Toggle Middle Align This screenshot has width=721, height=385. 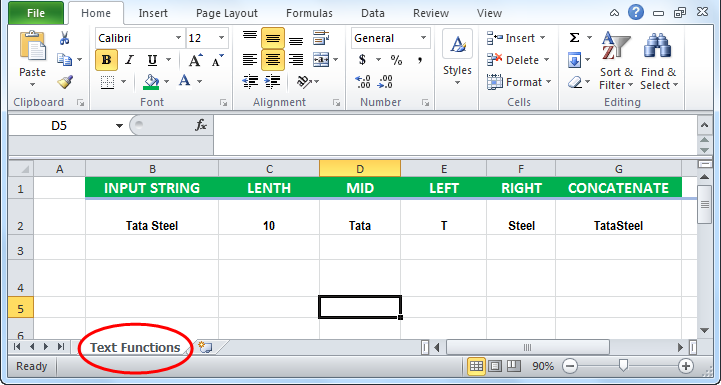pyautogui.click(x=273, y=38)
